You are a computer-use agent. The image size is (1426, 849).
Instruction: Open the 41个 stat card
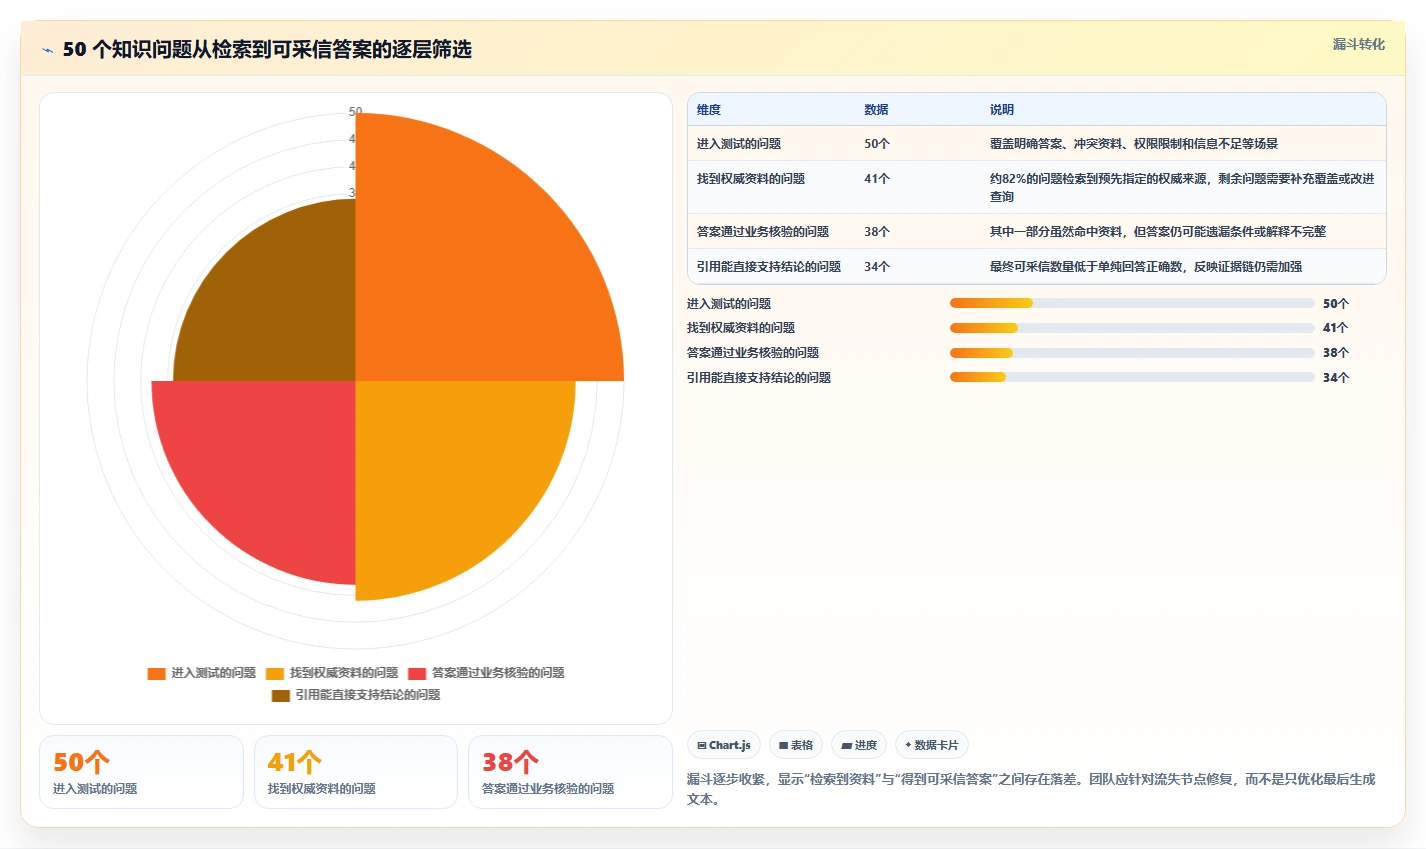356,772
